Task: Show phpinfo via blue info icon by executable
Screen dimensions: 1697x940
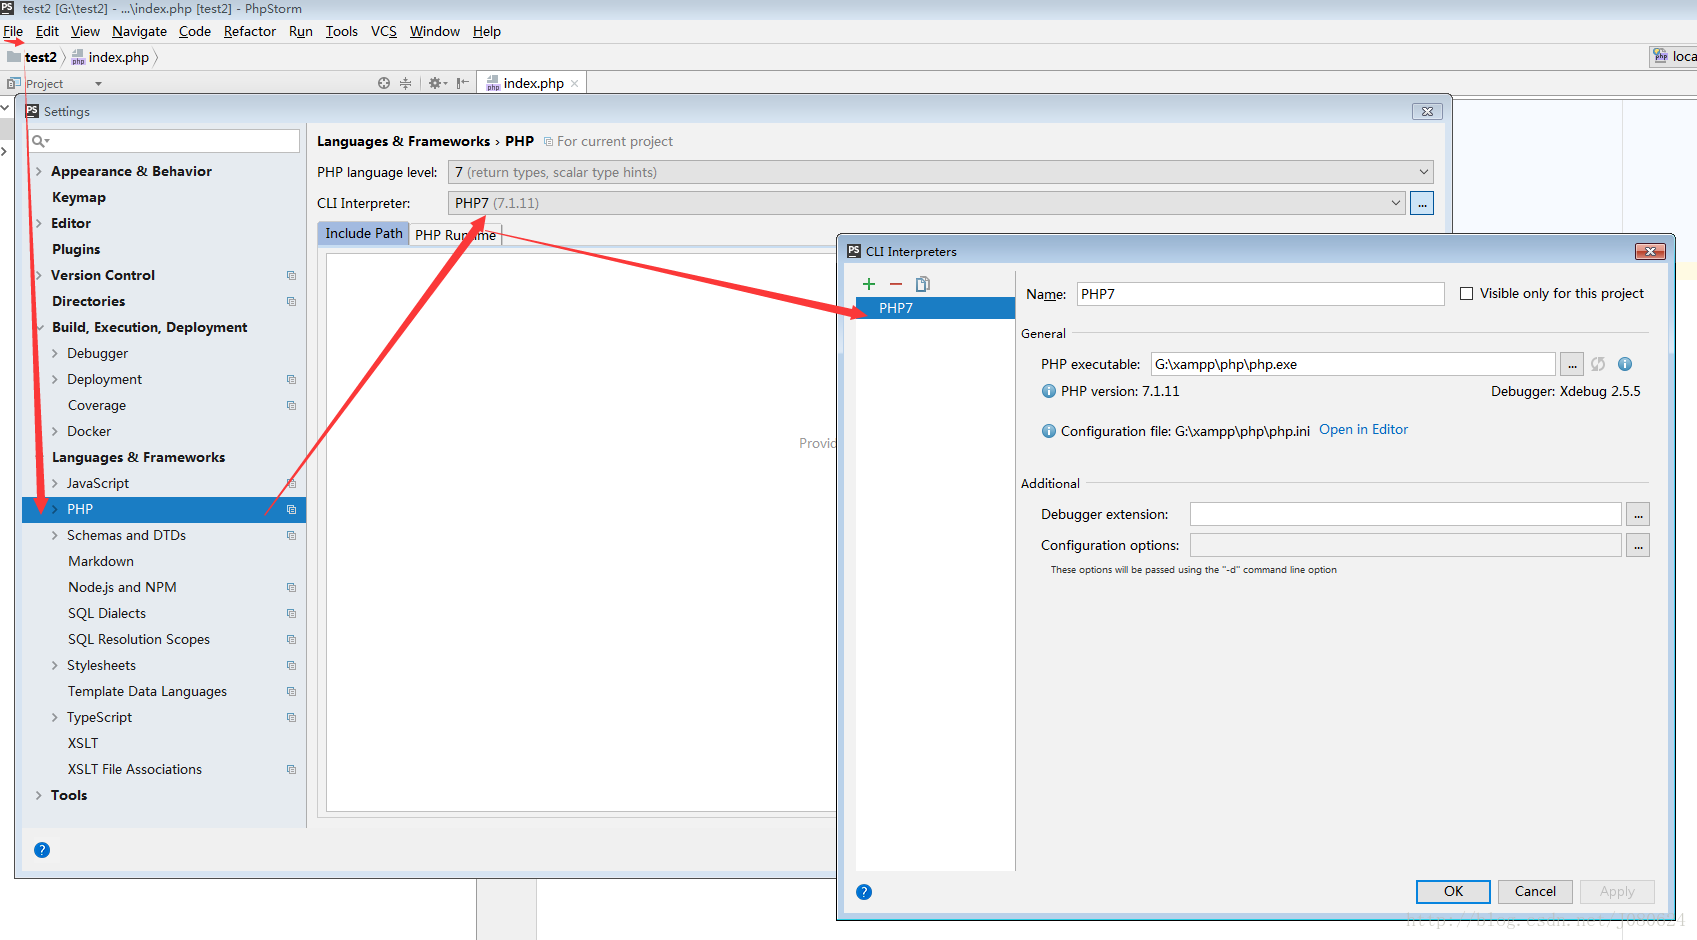Action: pos(1625,364)
